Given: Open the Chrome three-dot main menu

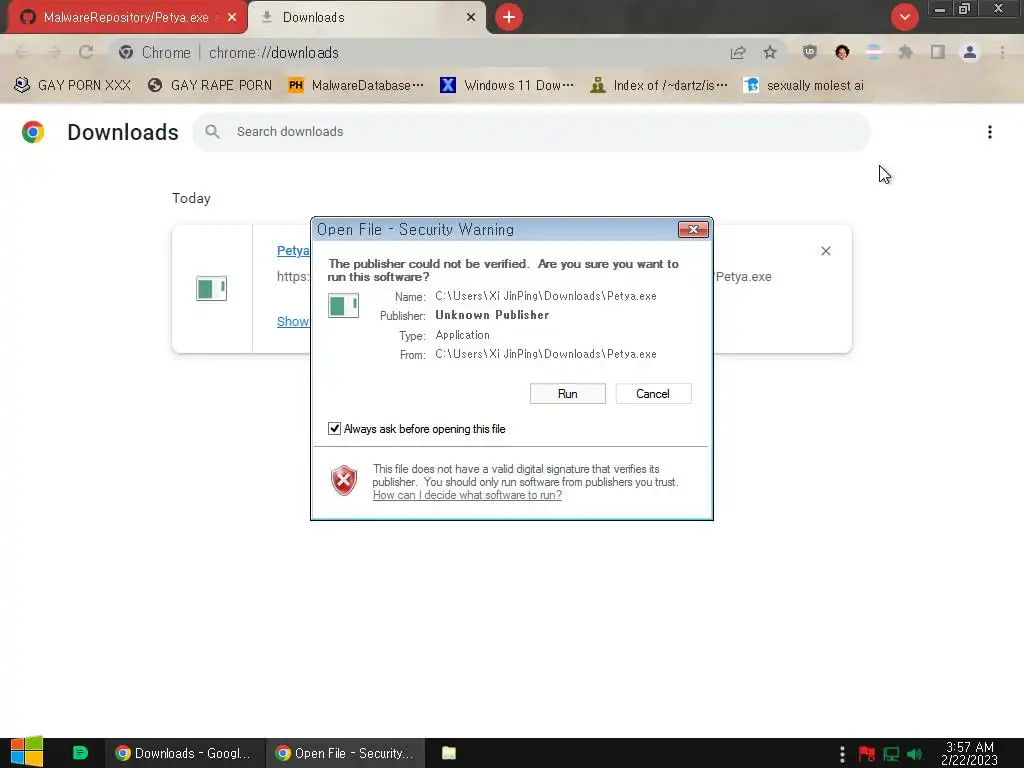Looking at the screenshot, I should 1002,52.
